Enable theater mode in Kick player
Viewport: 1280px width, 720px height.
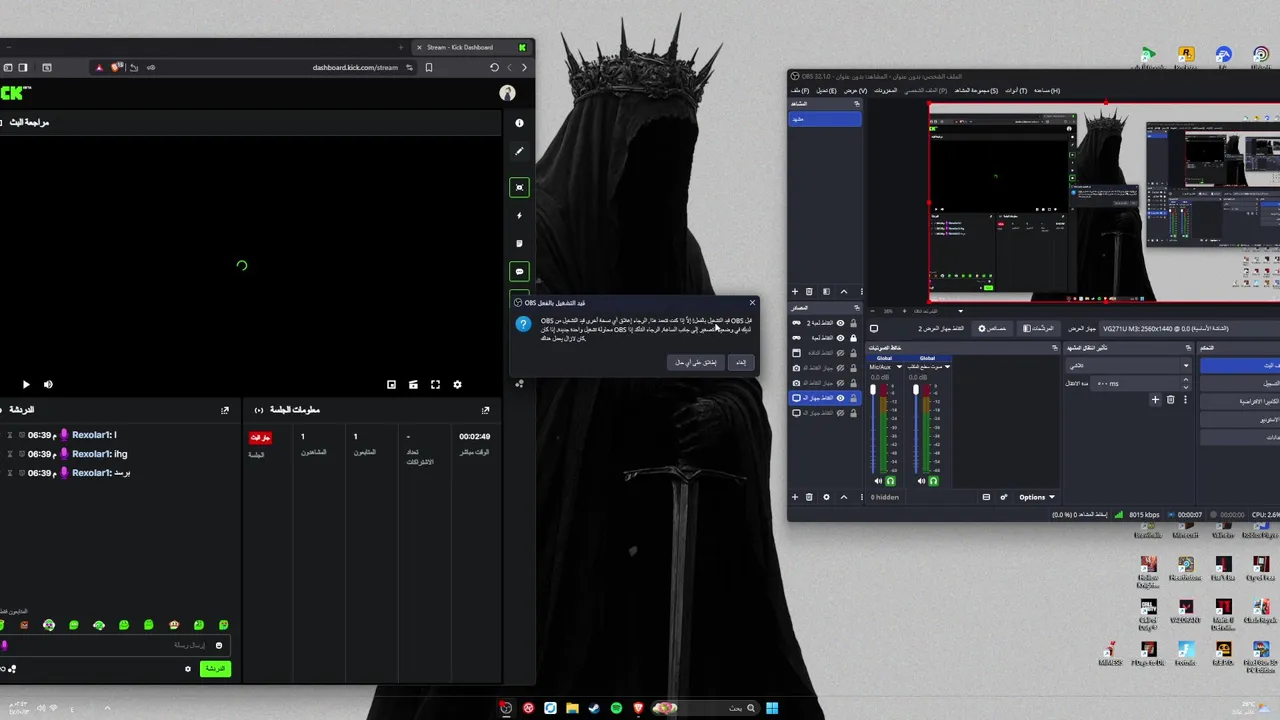413,384
